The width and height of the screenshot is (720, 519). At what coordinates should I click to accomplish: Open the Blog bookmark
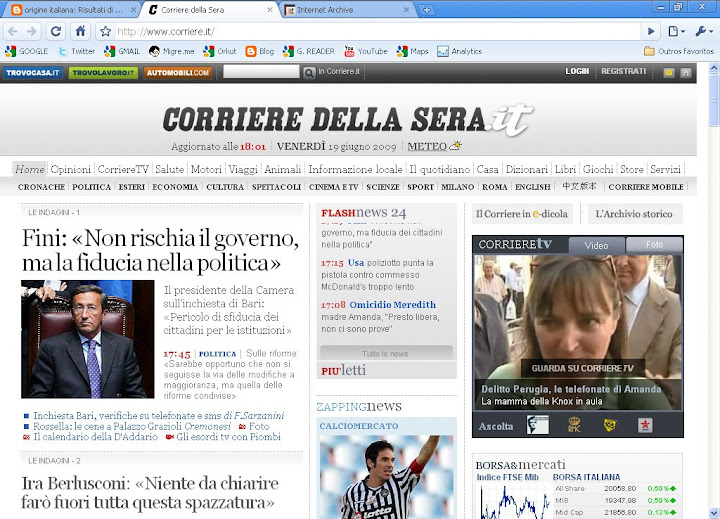click(x=260, y=51)
